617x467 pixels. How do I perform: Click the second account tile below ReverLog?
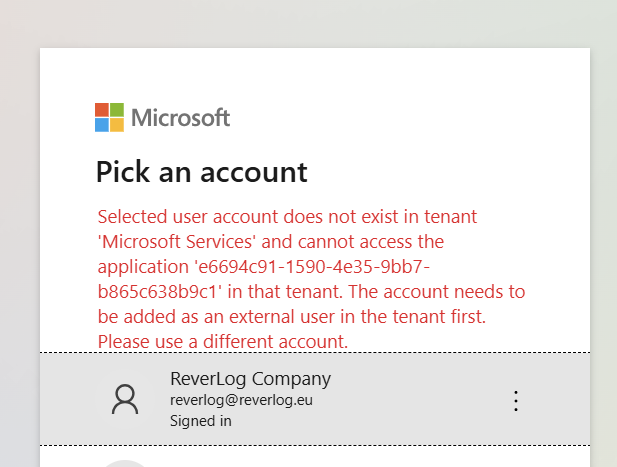tap(315, 457)
